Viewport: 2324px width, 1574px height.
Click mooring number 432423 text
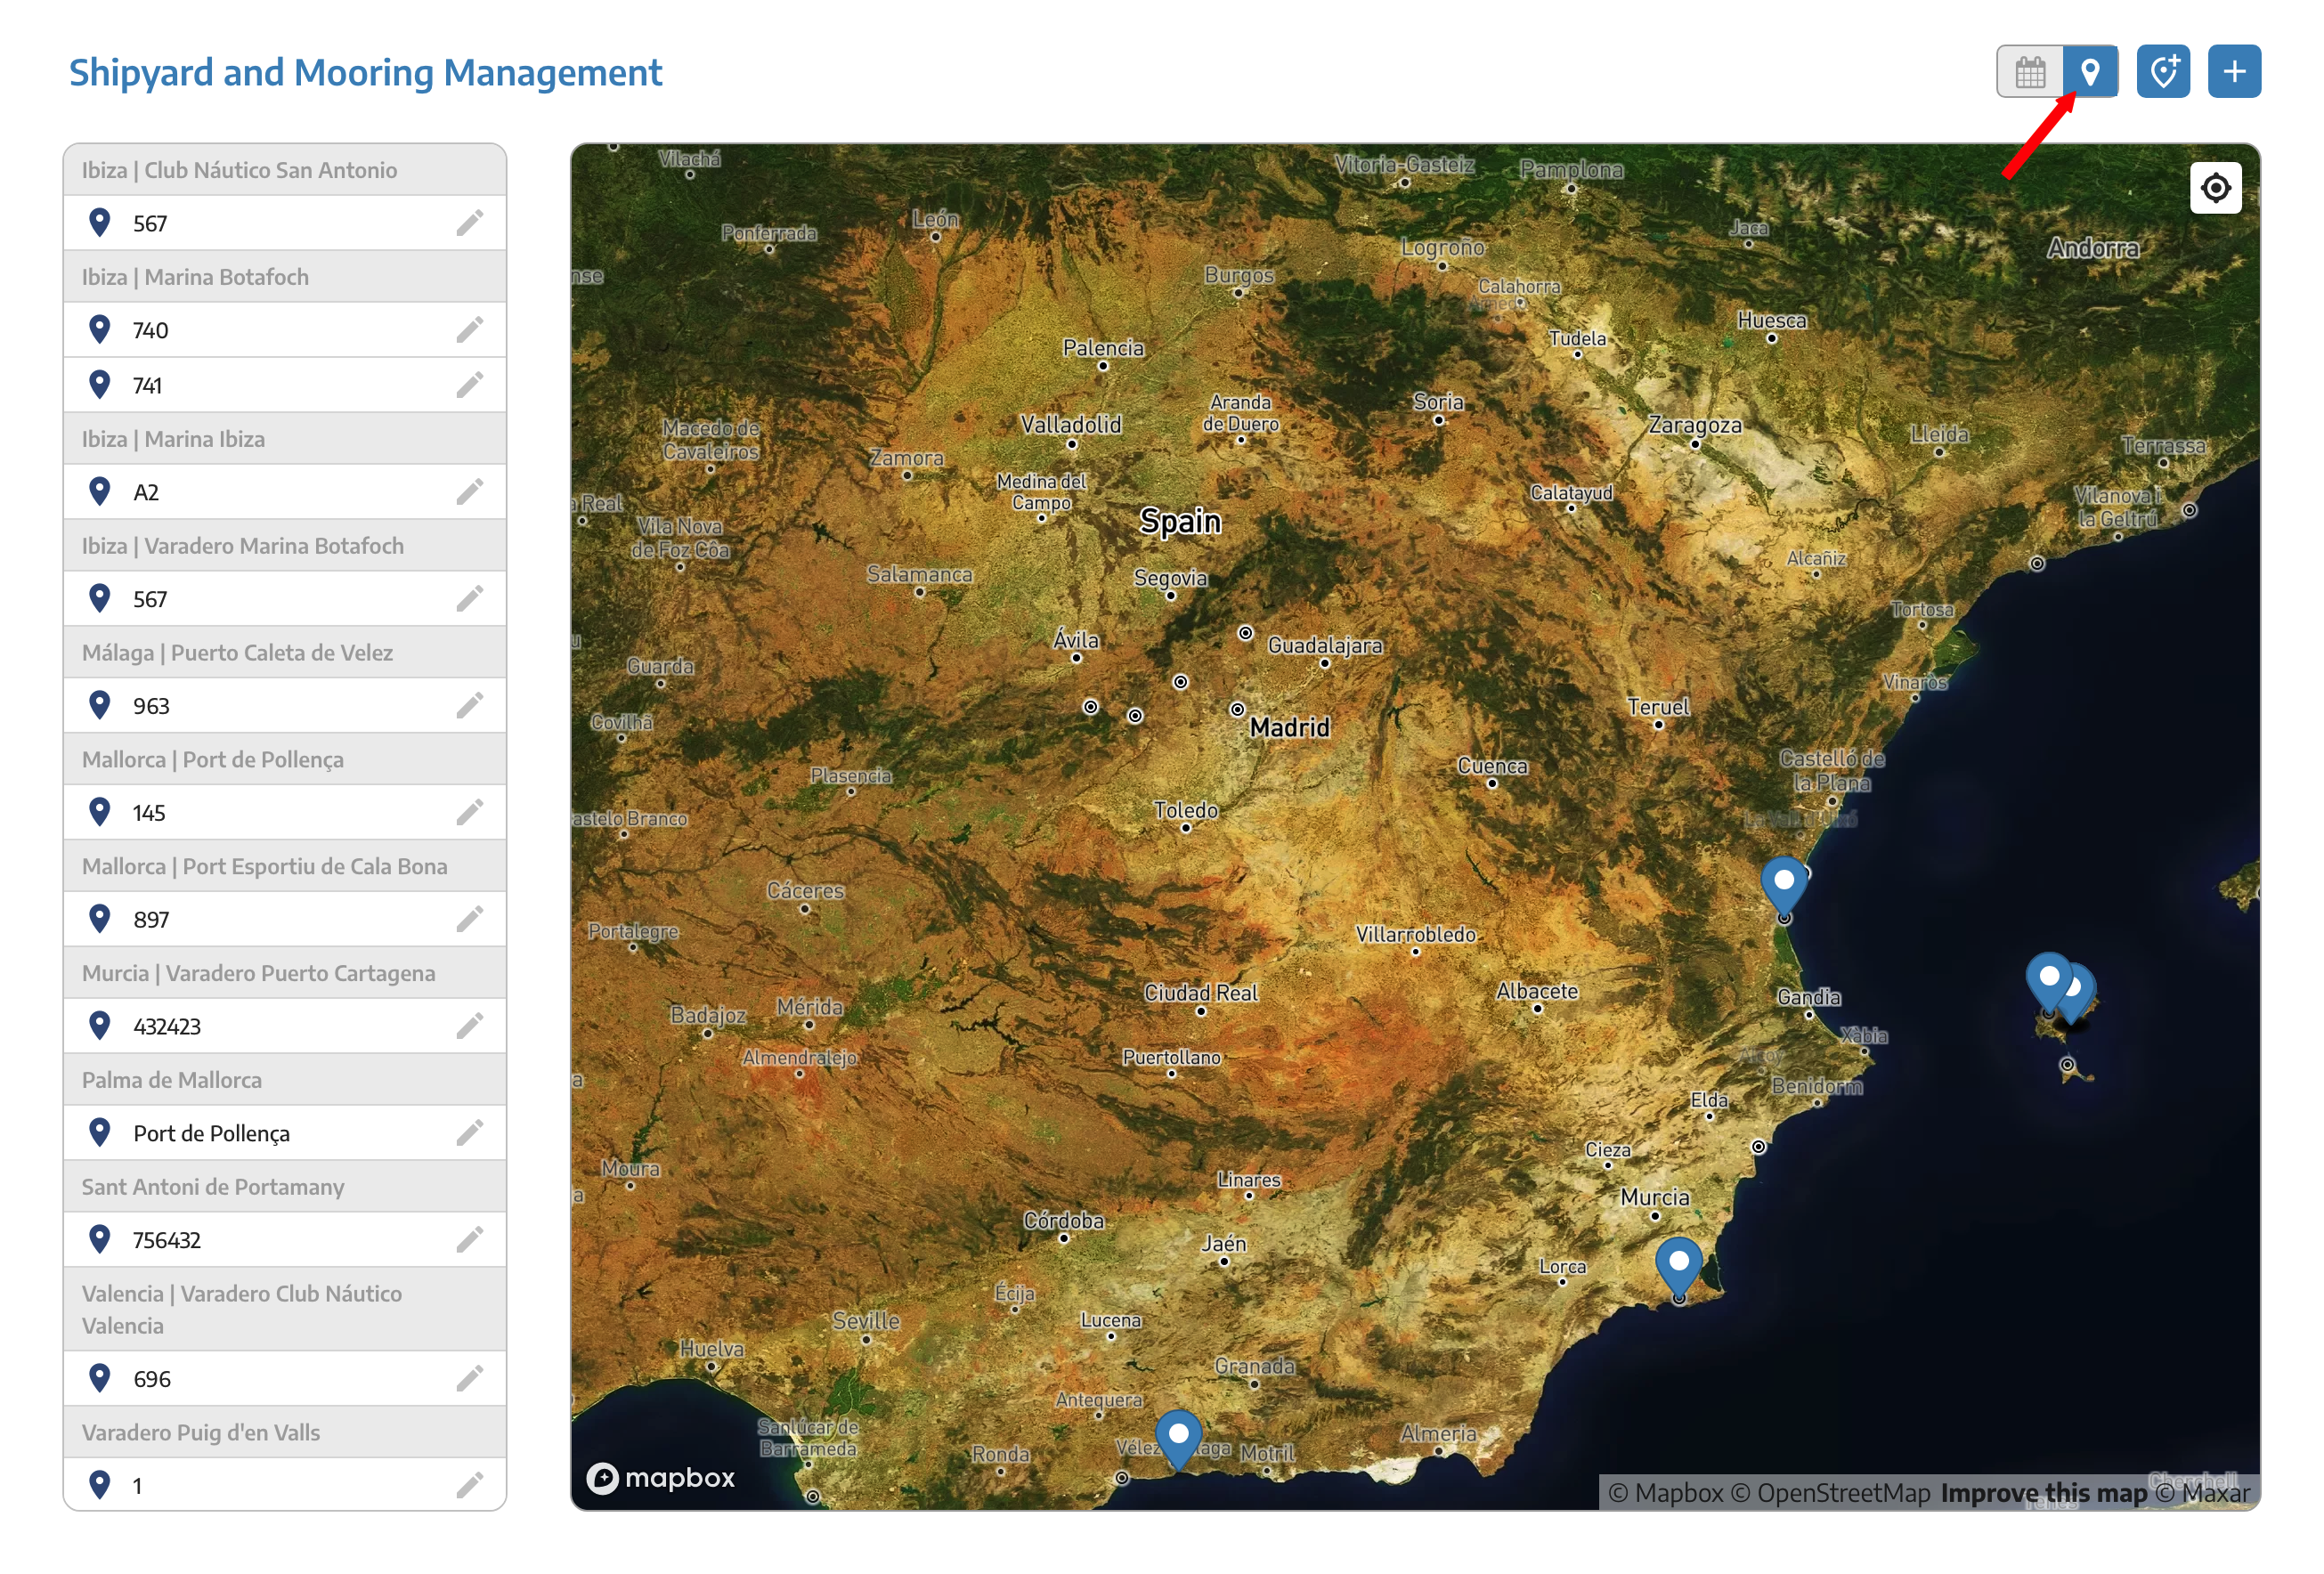click(x=167, y=1027)
